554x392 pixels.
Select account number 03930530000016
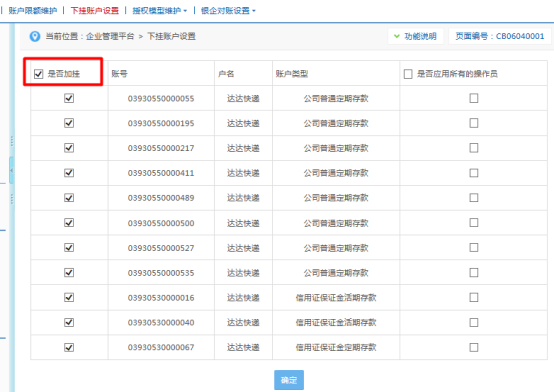click(x=161, y=298)
